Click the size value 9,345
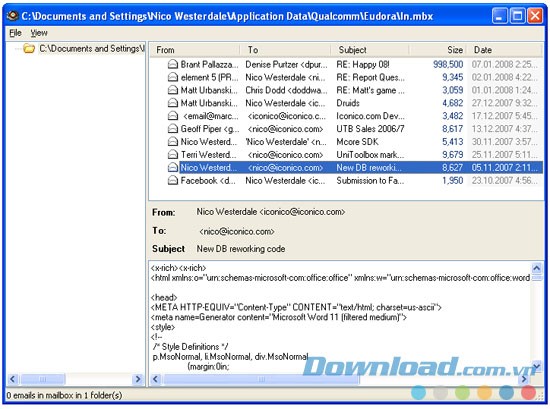The height and width of the screenshot is (409, 550). 452,78
